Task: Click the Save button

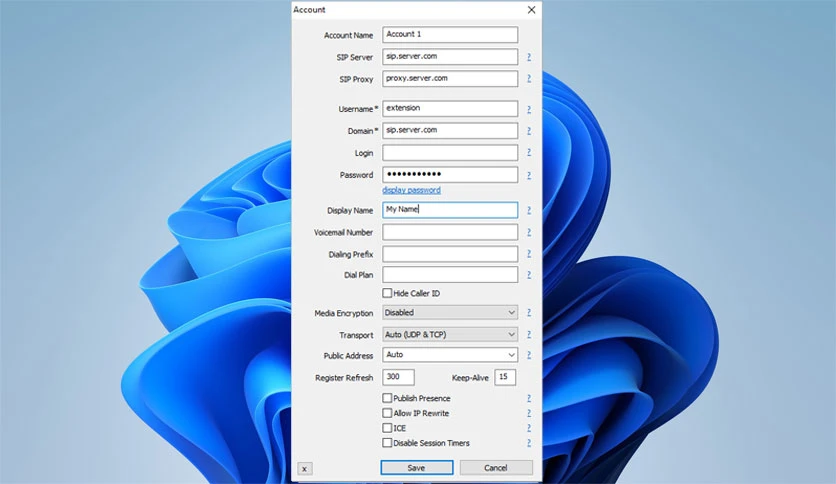Action: (x=416, y=467)
